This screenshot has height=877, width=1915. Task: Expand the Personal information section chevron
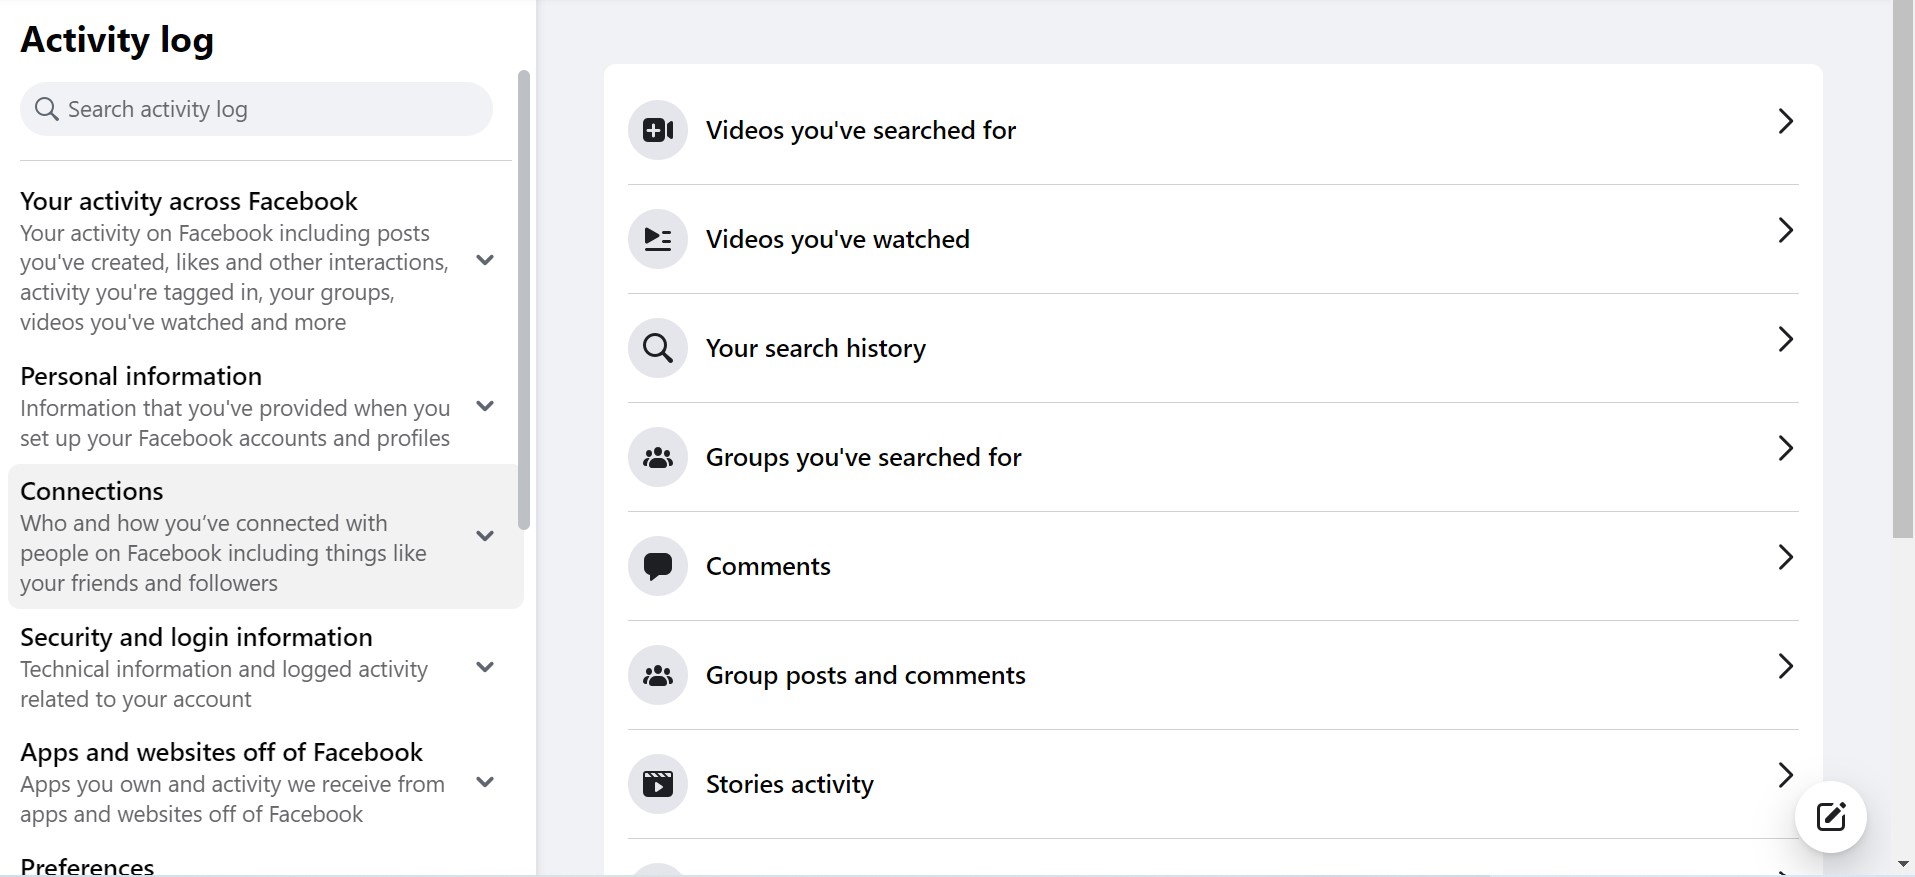coord(485,407)
